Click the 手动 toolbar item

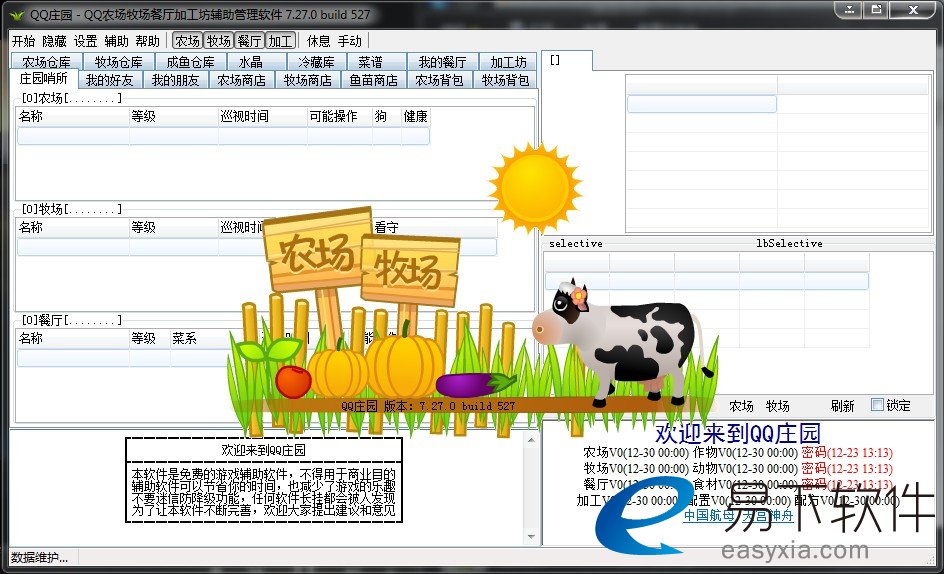tap(350, 41)
